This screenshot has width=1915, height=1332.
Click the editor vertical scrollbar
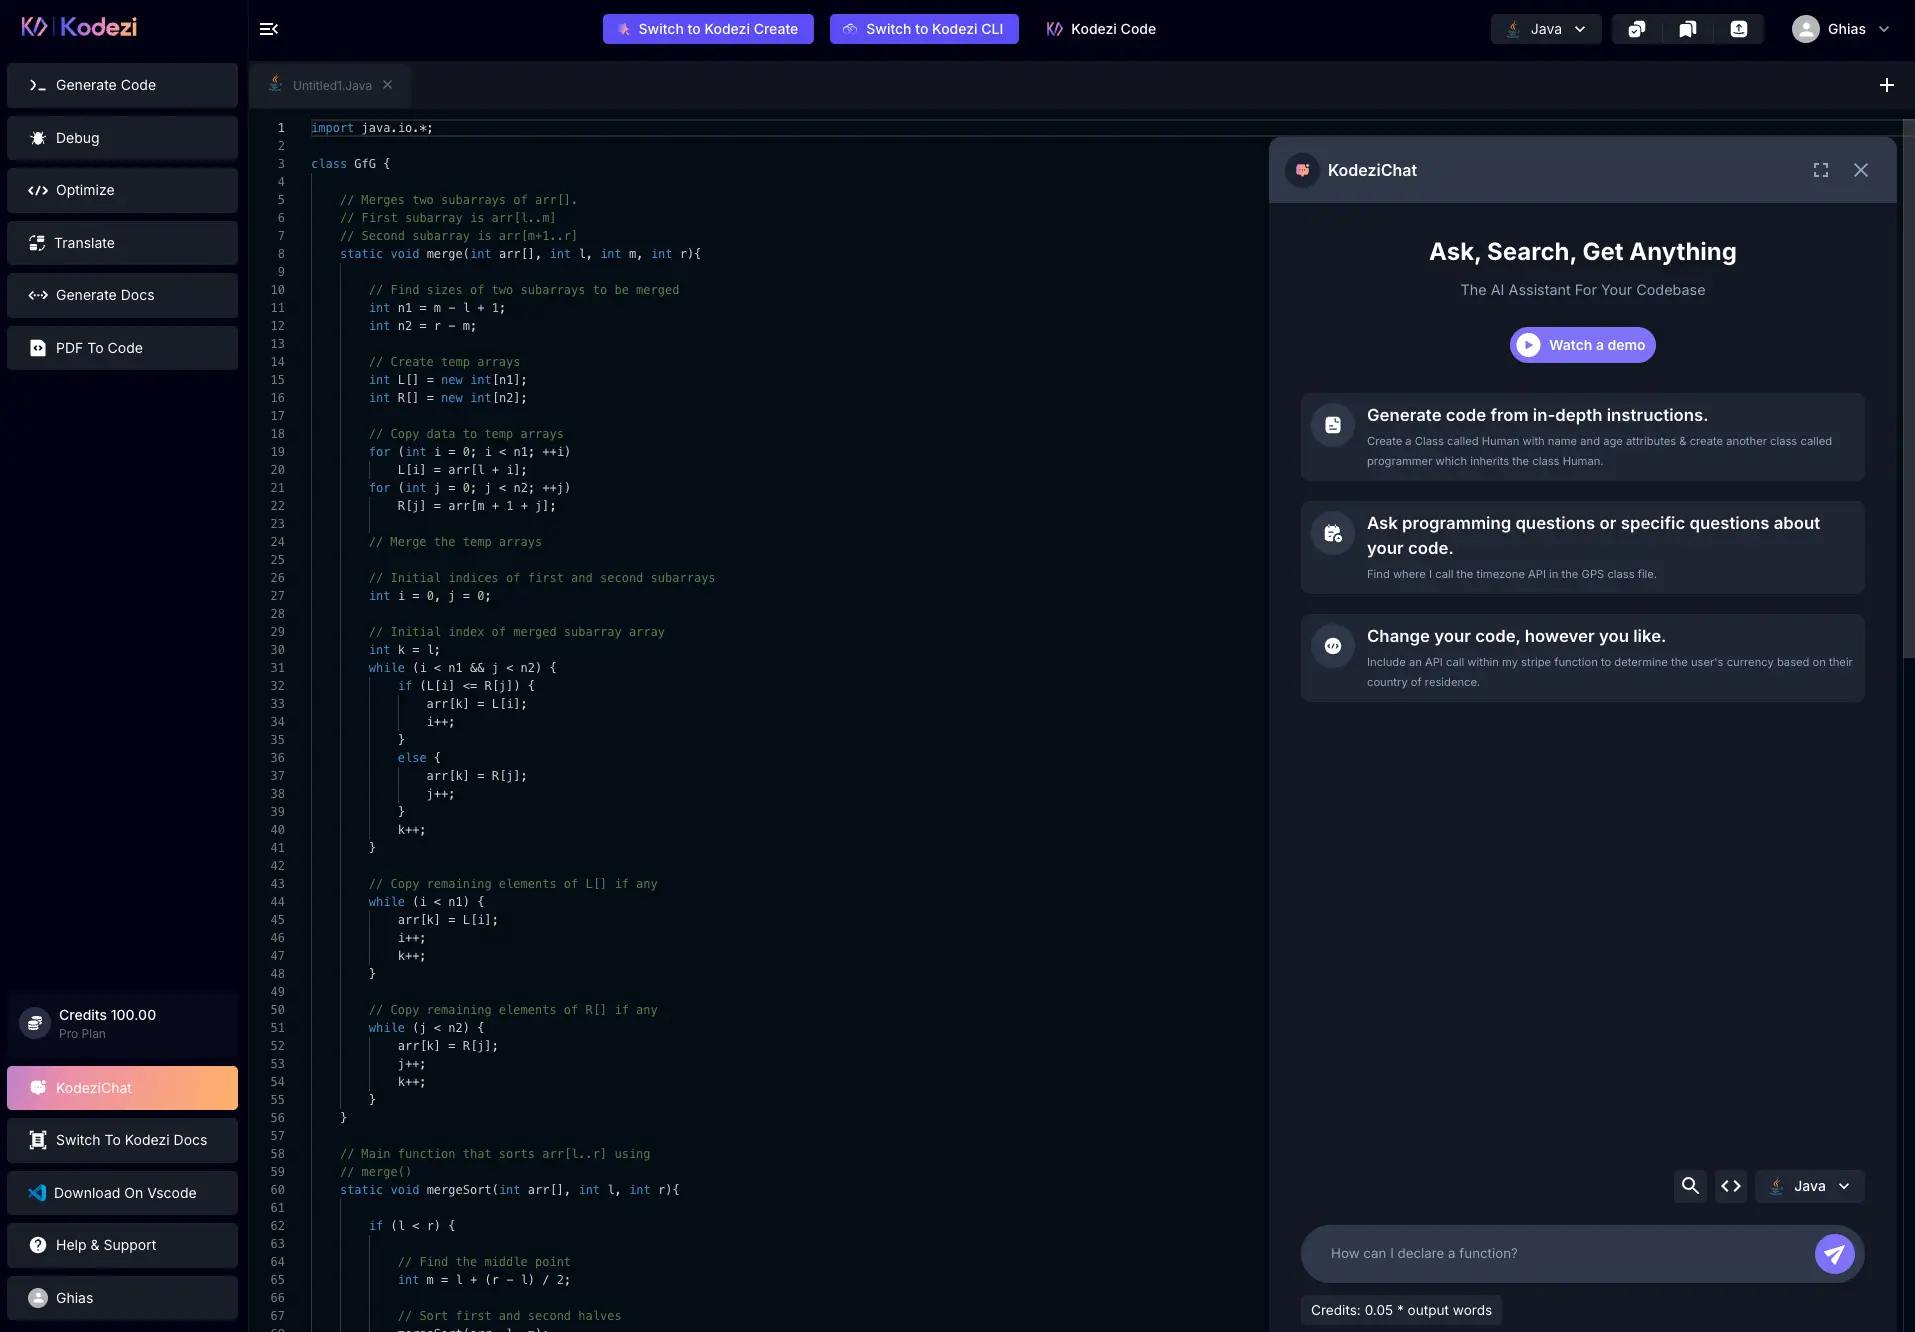[1909, 390]
